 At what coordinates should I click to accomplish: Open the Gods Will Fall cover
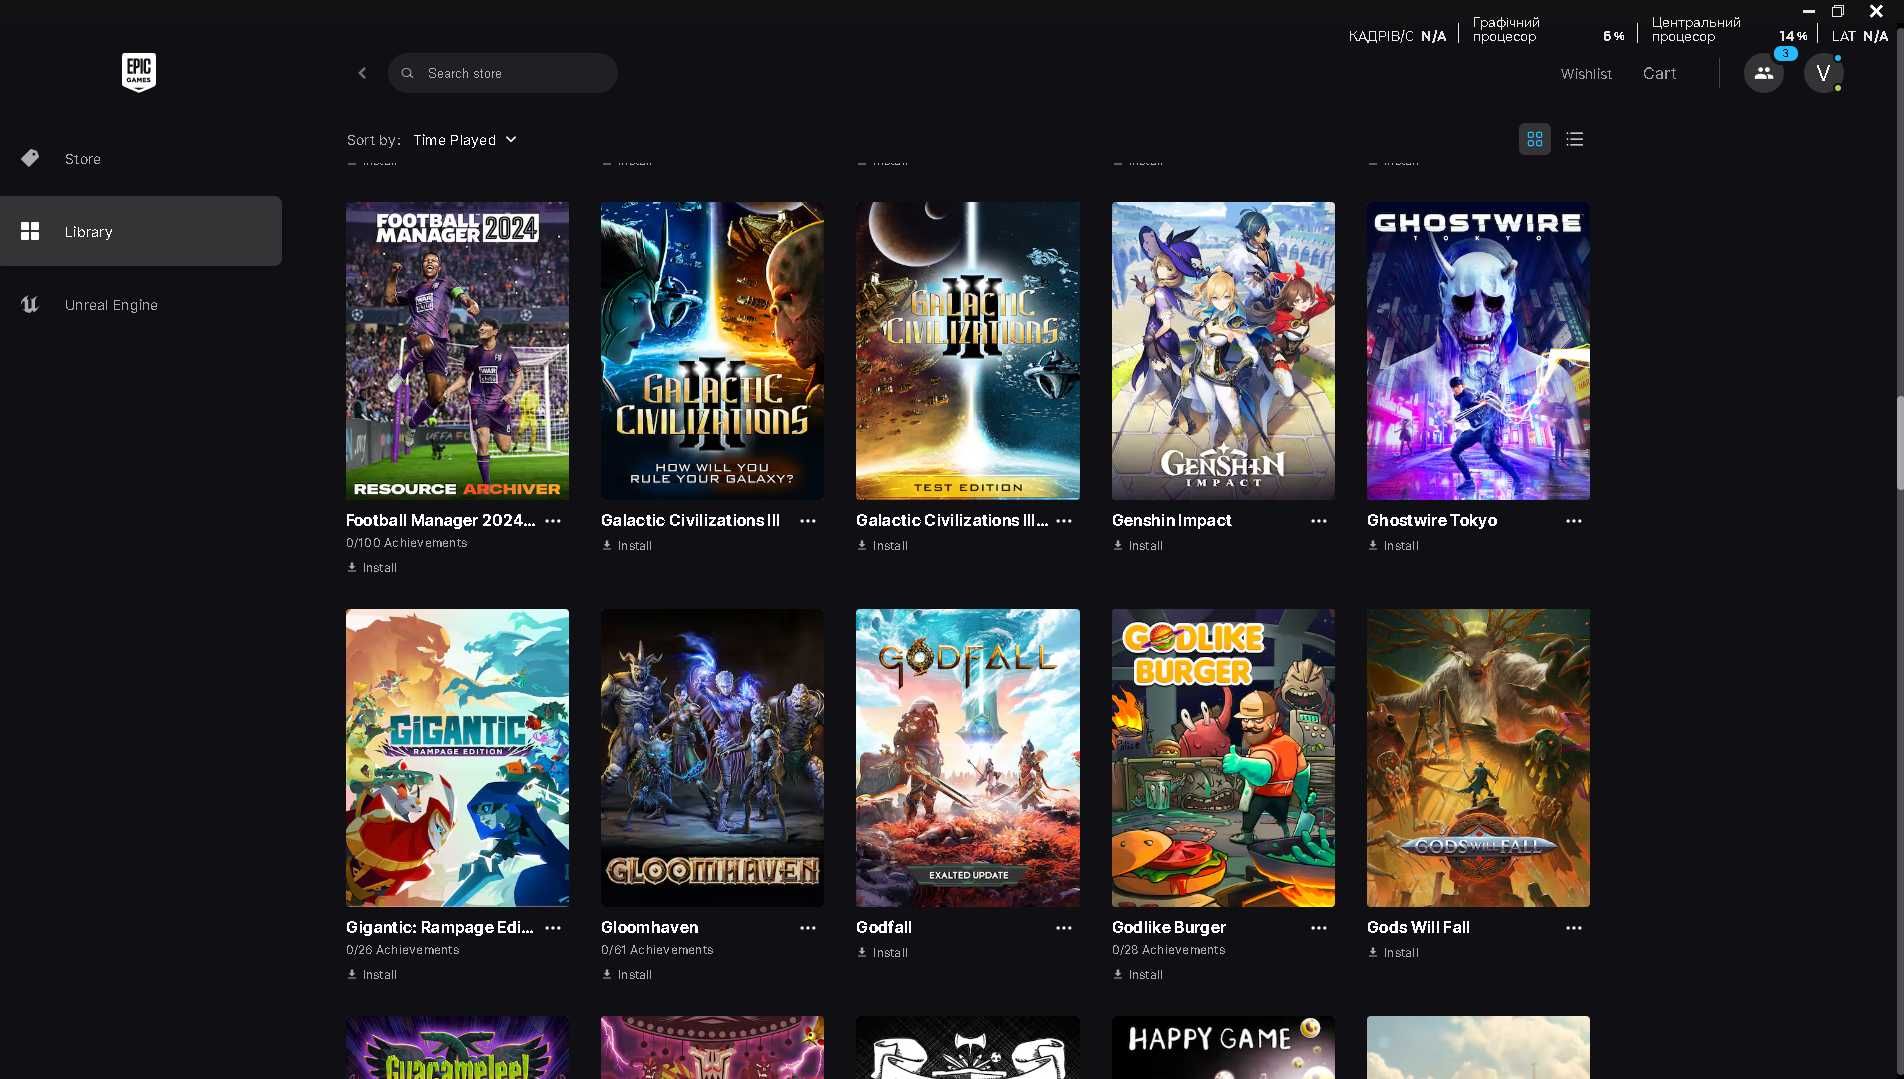click(1478, 758)
